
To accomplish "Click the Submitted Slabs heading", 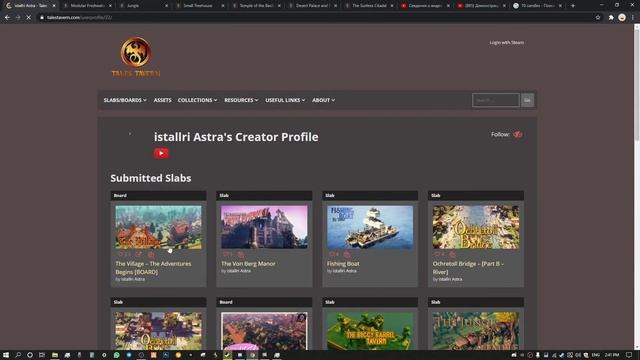I will pos(151,178).
